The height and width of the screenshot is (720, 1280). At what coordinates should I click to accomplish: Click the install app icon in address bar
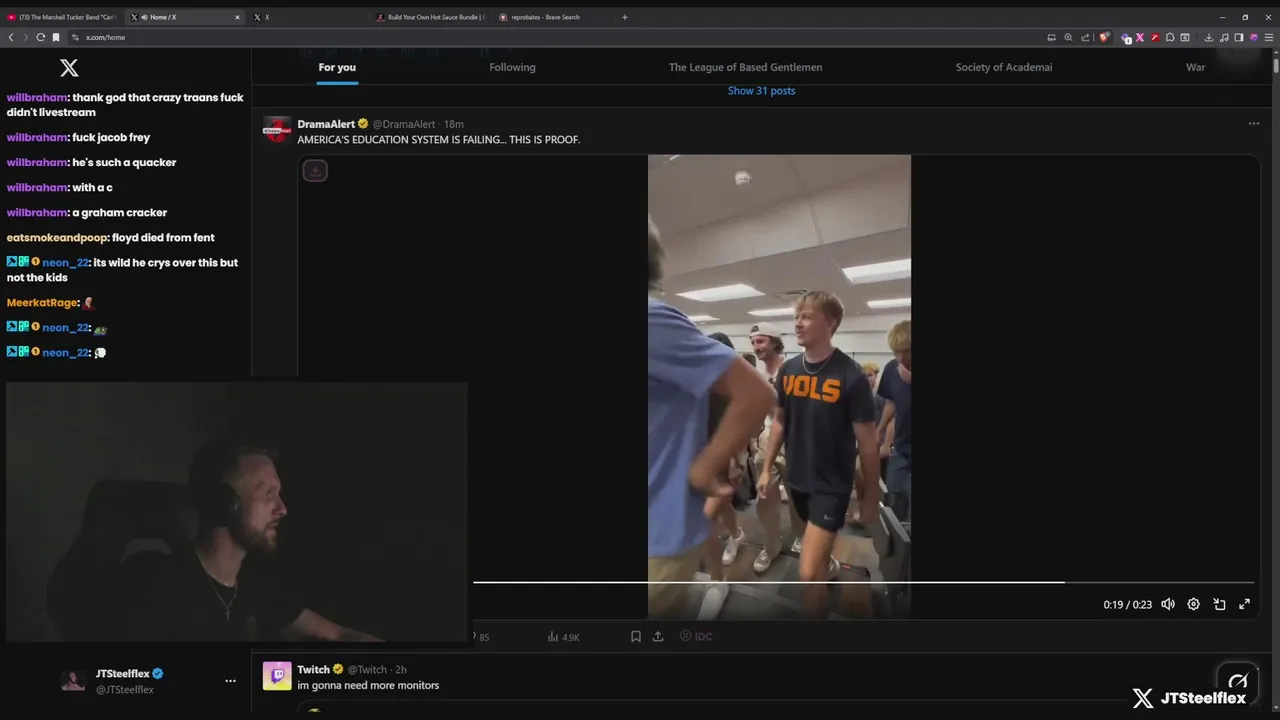1051,37
